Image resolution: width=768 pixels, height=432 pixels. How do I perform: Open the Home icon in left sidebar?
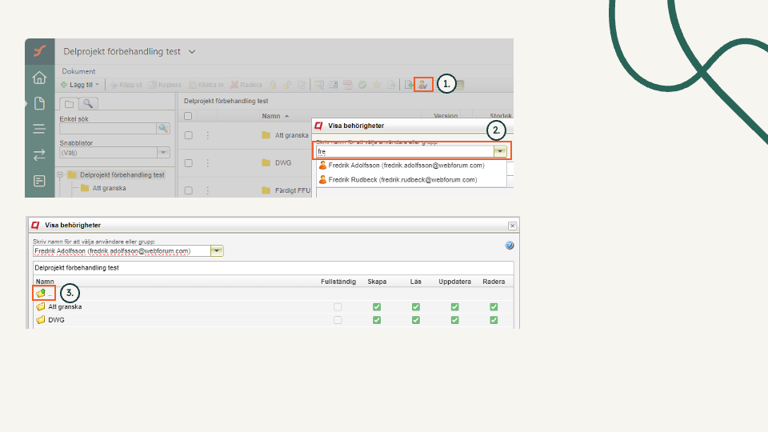click(x=39, y=78)
